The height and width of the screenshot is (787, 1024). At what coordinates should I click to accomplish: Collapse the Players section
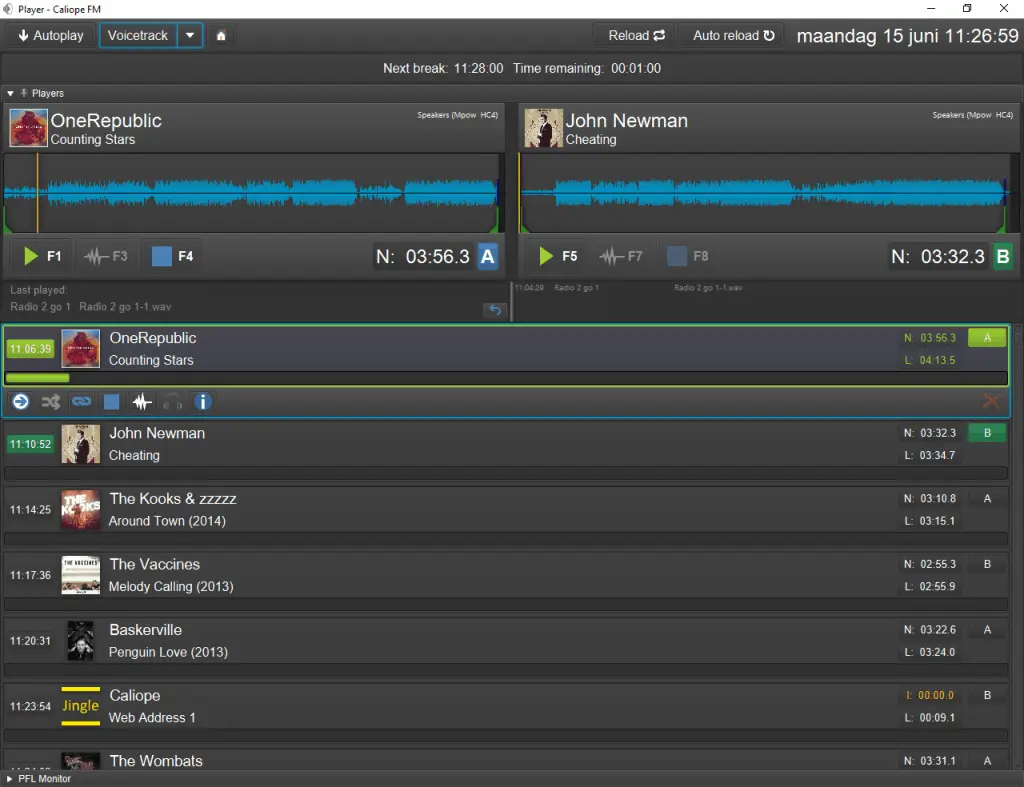click(10, 93)
